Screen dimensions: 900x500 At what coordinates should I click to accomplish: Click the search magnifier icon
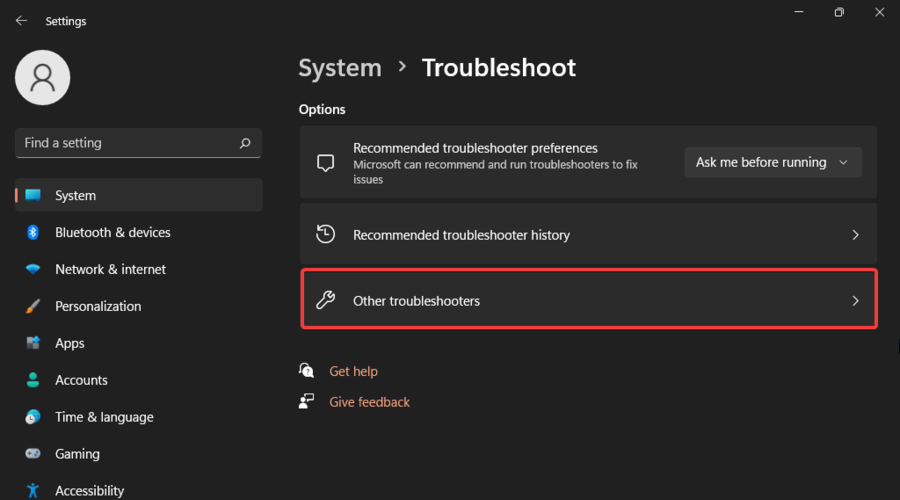245,143
